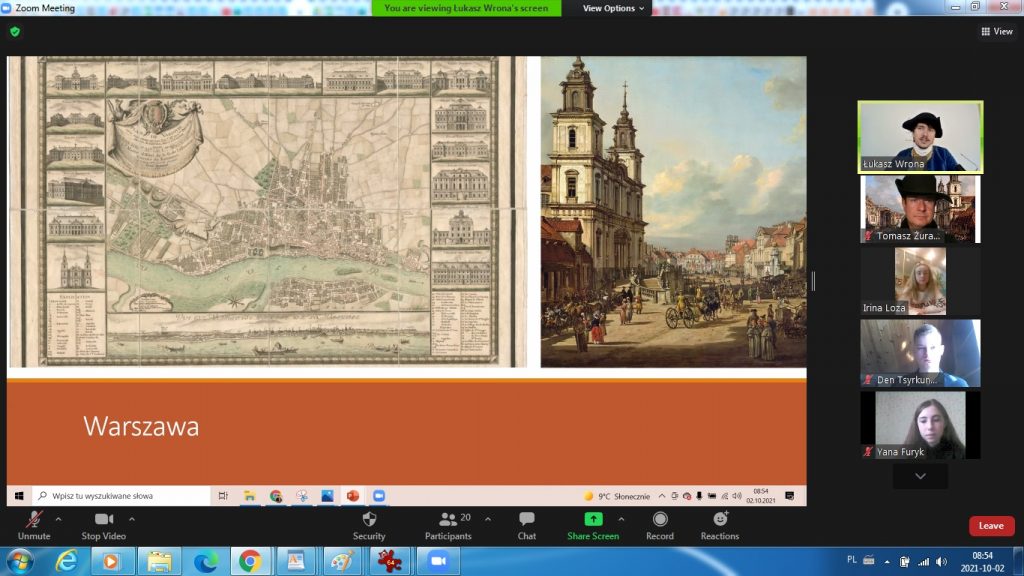Select Łukasz Wrona's video thumbnail

(920, 137)
